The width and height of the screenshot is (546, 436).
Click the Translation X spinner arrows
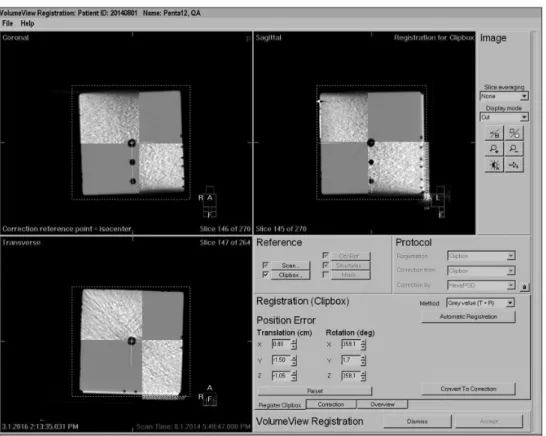(x=294, y=344)
